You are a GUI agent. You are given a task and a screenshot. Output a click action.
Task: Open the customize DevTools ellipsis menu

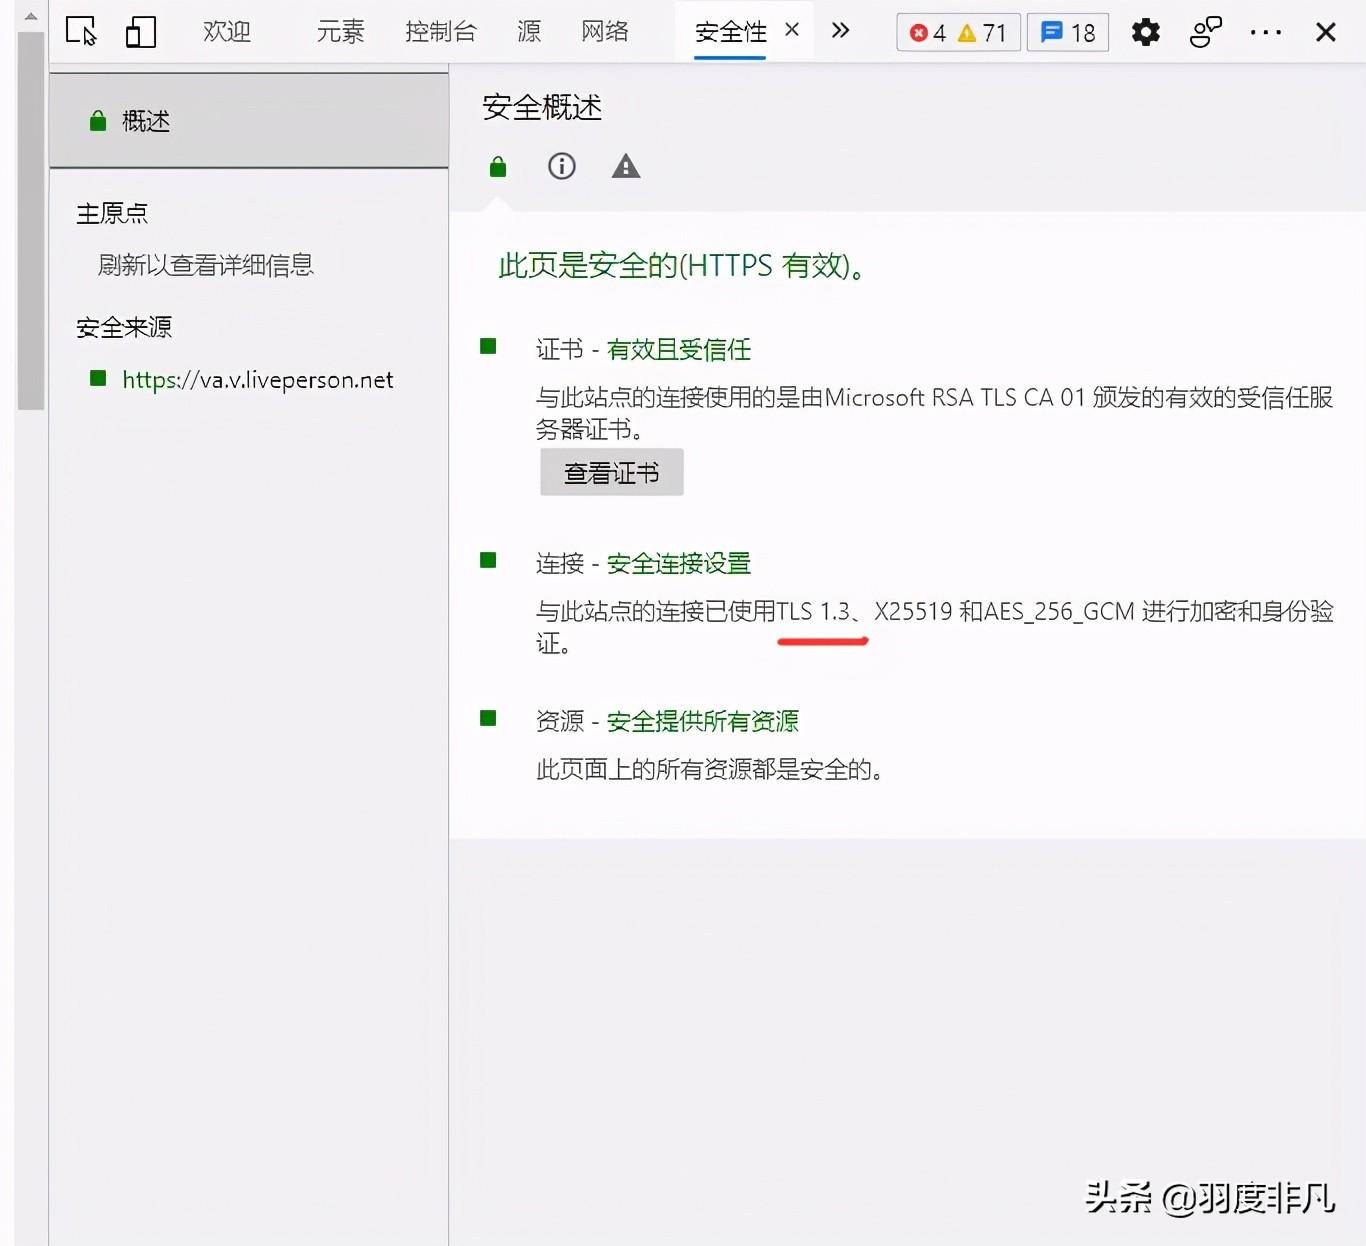[1266, 32]
